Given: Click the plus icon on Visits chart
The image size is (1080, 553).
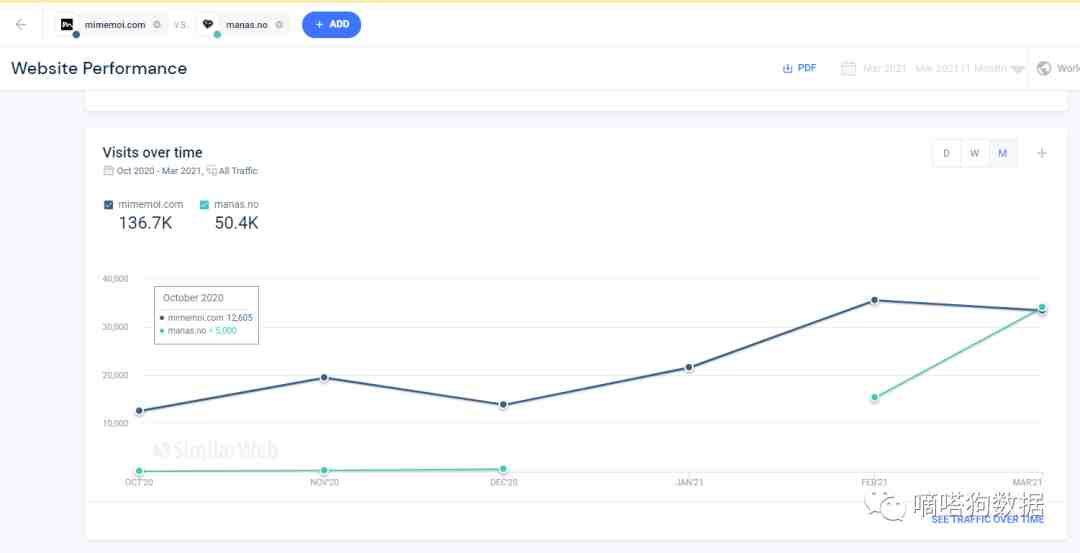Looking at the screenshot, I should point(1041,153).
